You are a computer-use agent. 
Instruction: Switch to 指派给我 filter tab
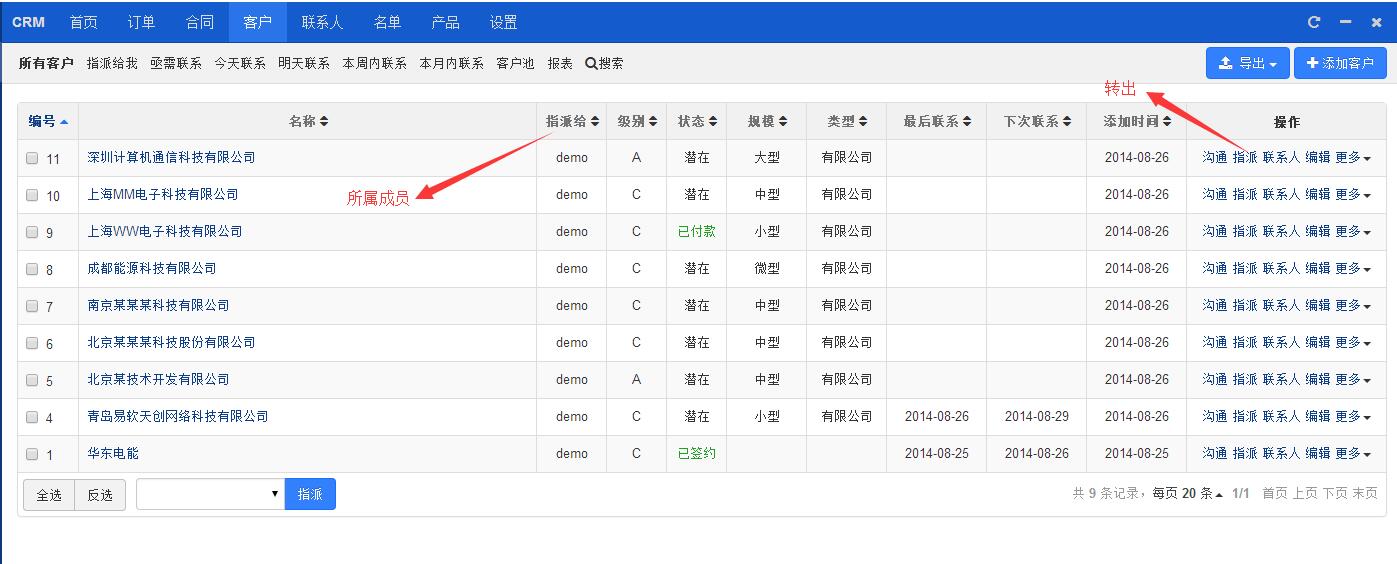[112, 63]
